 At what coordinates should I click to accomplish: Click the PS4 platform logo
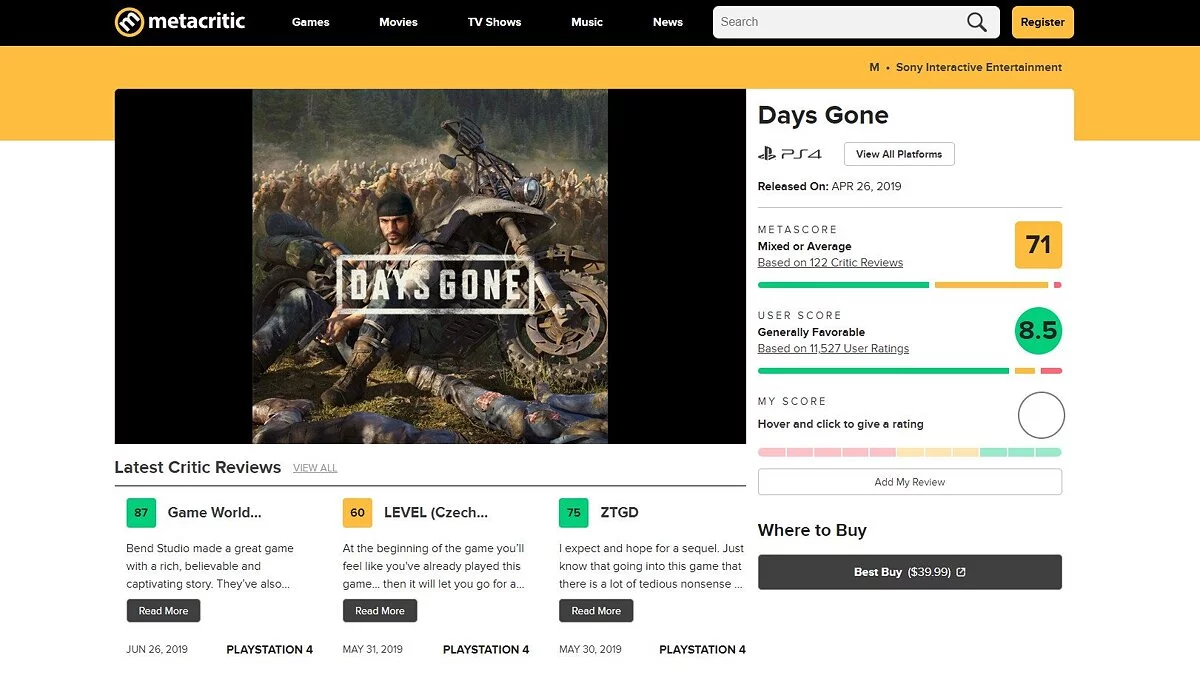coord(790,154)
